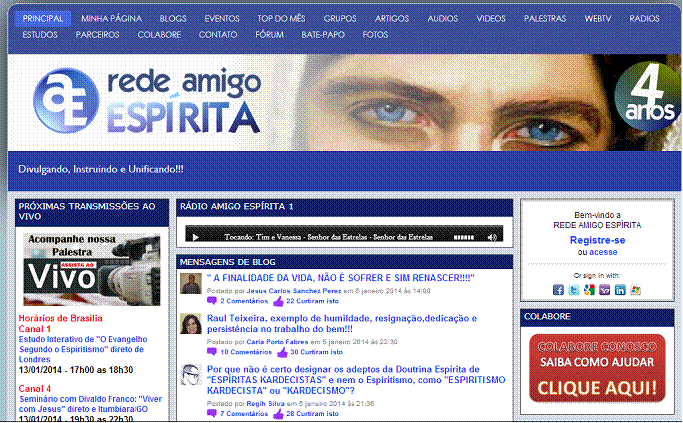Open author link Jesus Carlos Sanchez Perez

click(x=294, y=291)
